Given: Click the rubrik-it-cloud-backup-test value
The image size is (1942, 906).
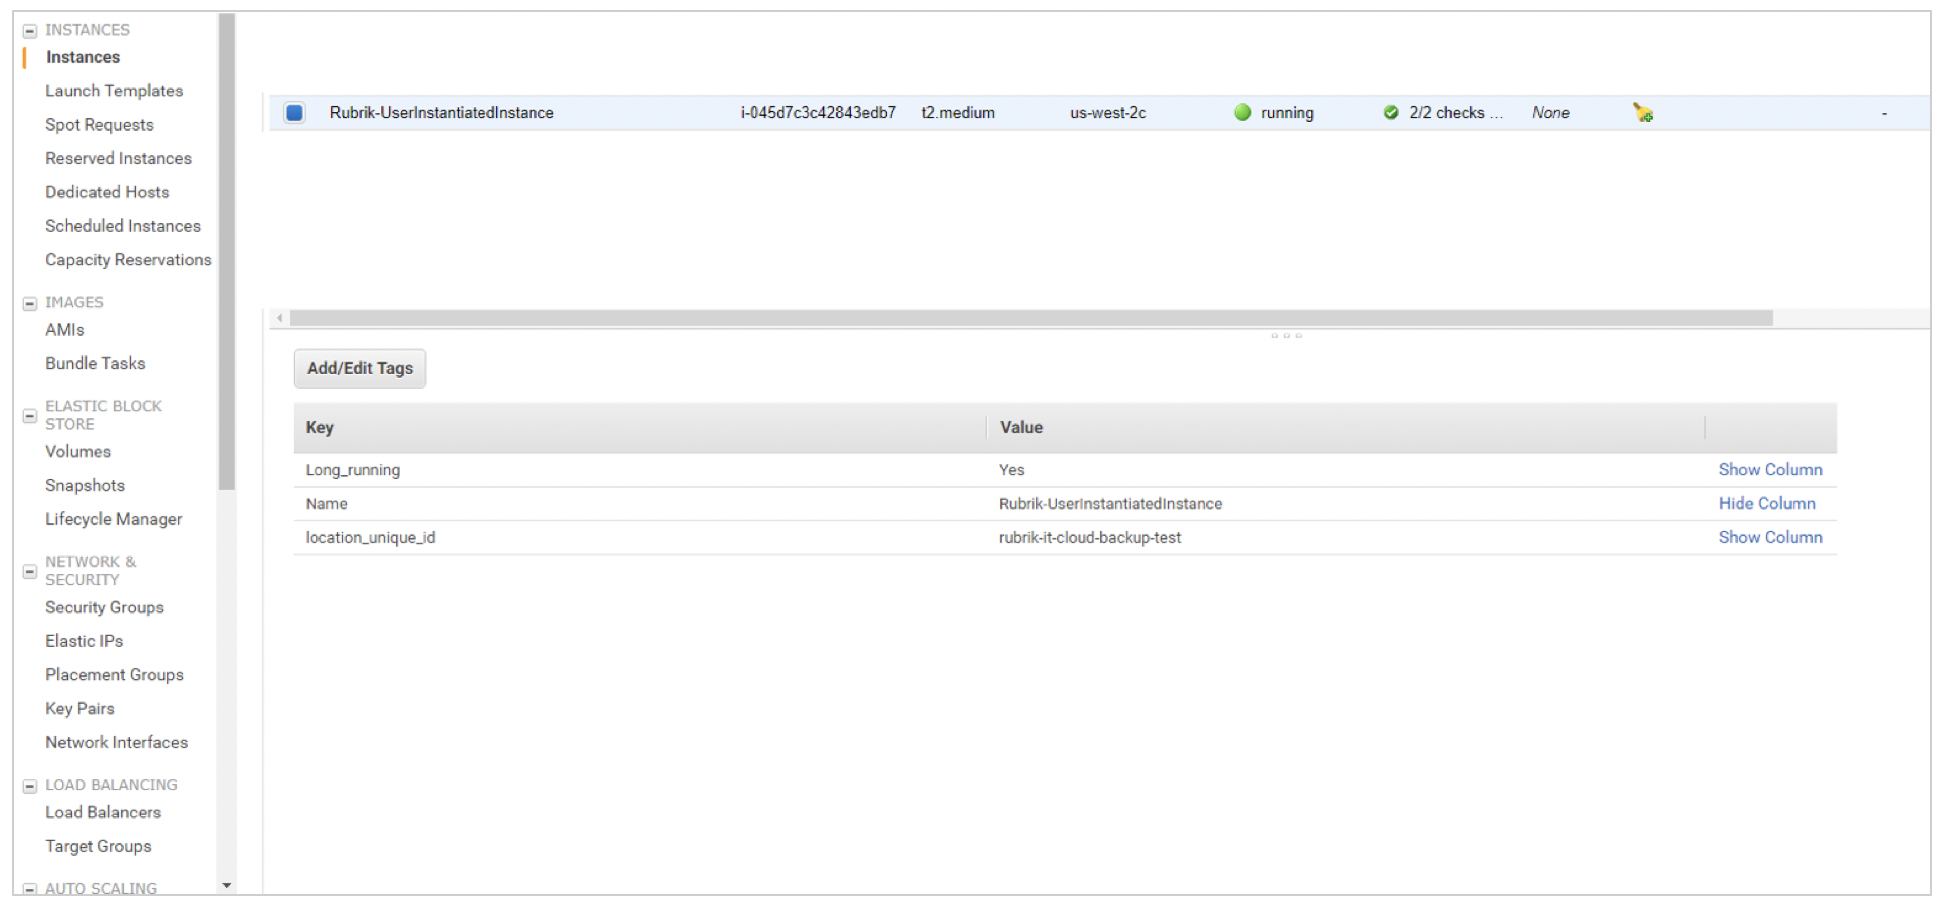Looking at the screenshot, I should [1090, 538].
